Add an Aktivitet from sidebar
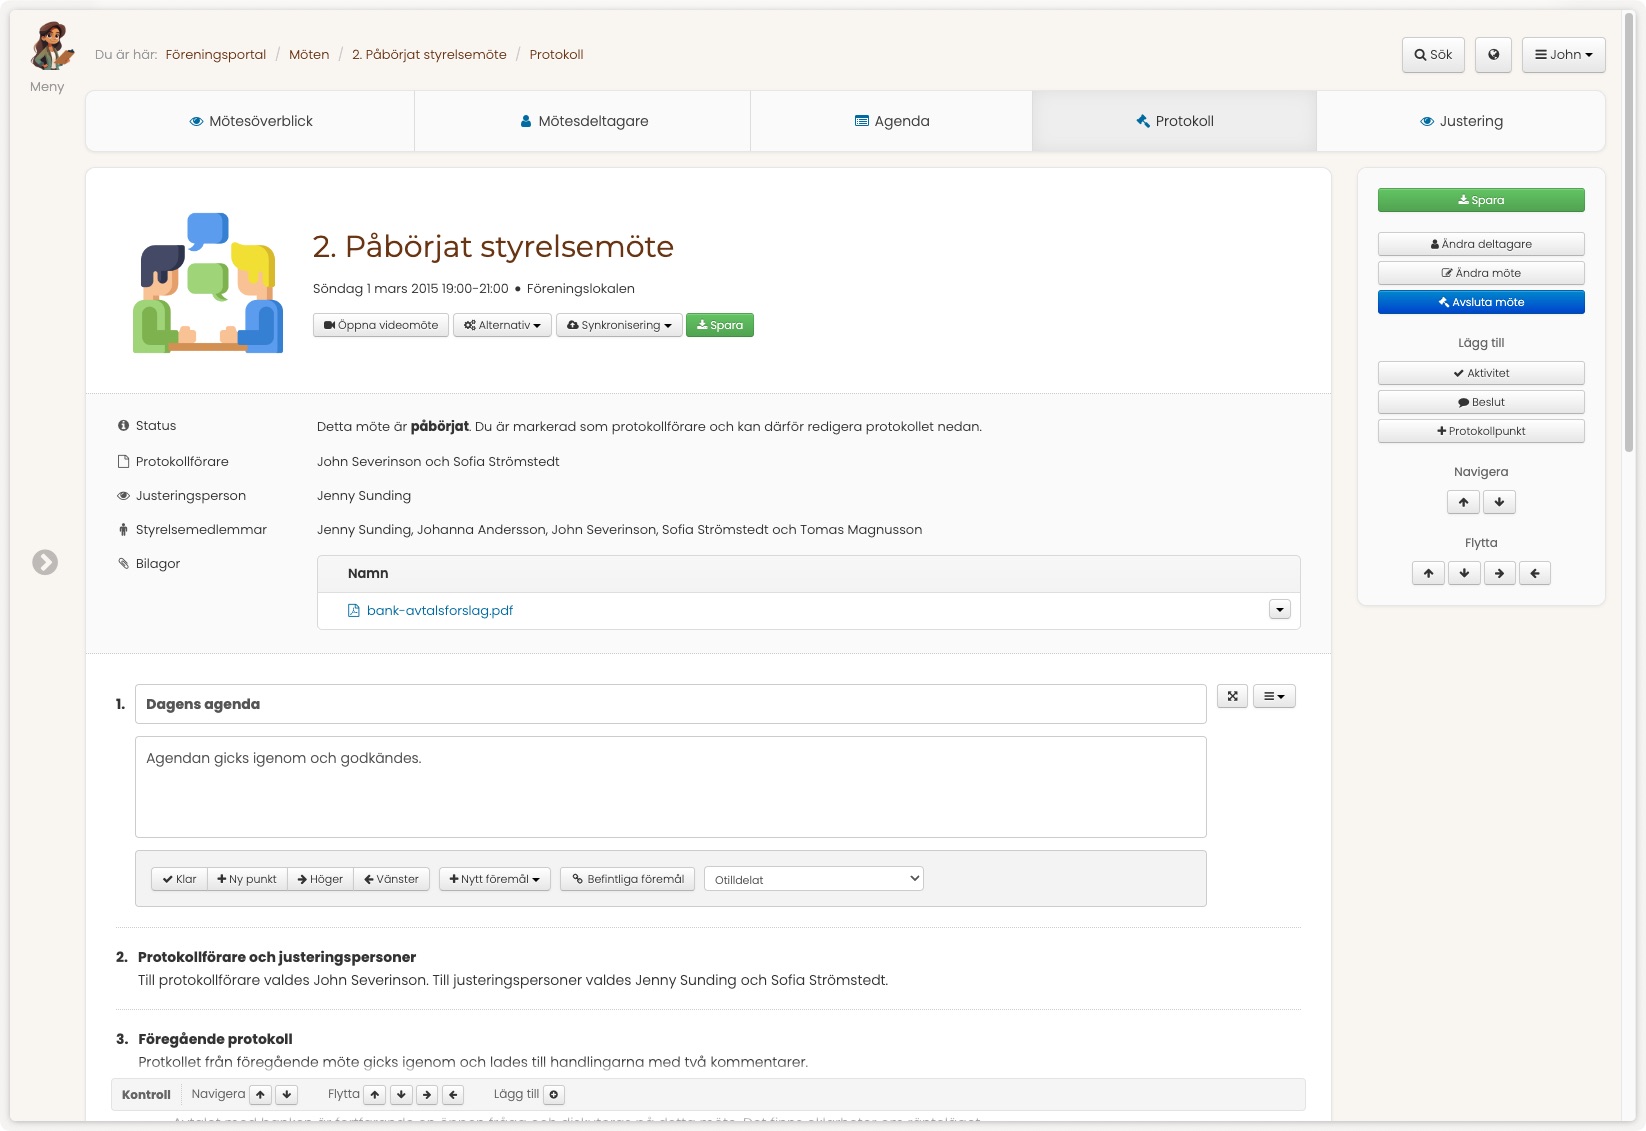Viewport: 1646px width, 1131px height. point(1481,373)
